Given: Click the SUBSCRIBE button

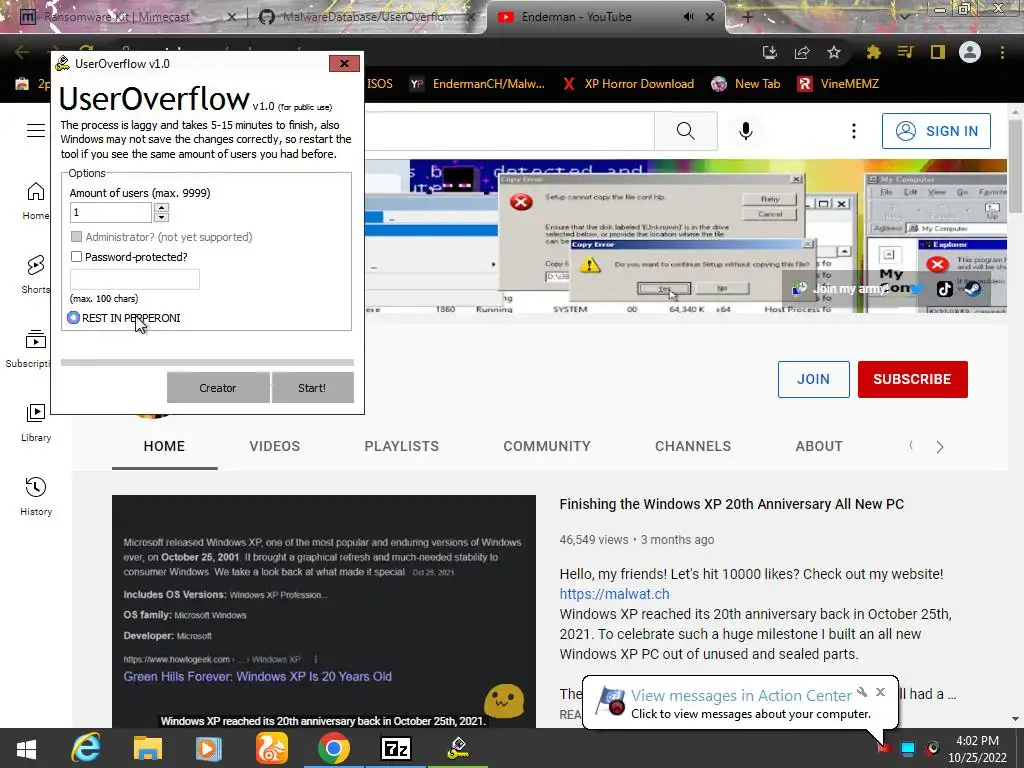Looking at the screenshot, I should coord(912,379).
